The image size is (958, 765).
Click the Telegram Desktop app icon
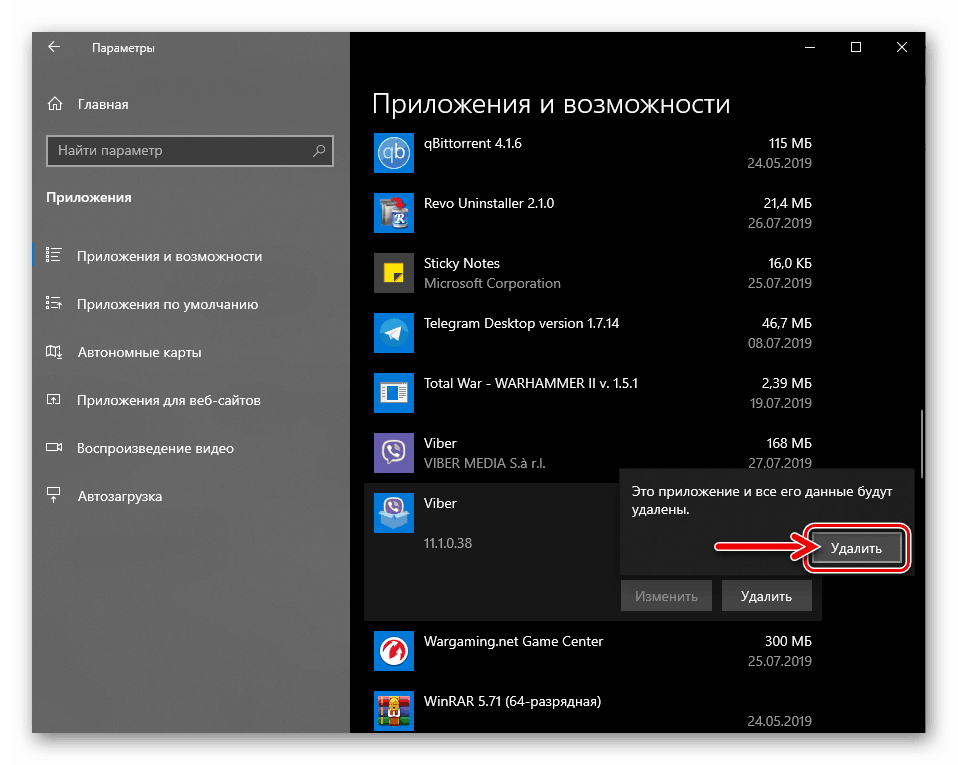coord(393,333)
